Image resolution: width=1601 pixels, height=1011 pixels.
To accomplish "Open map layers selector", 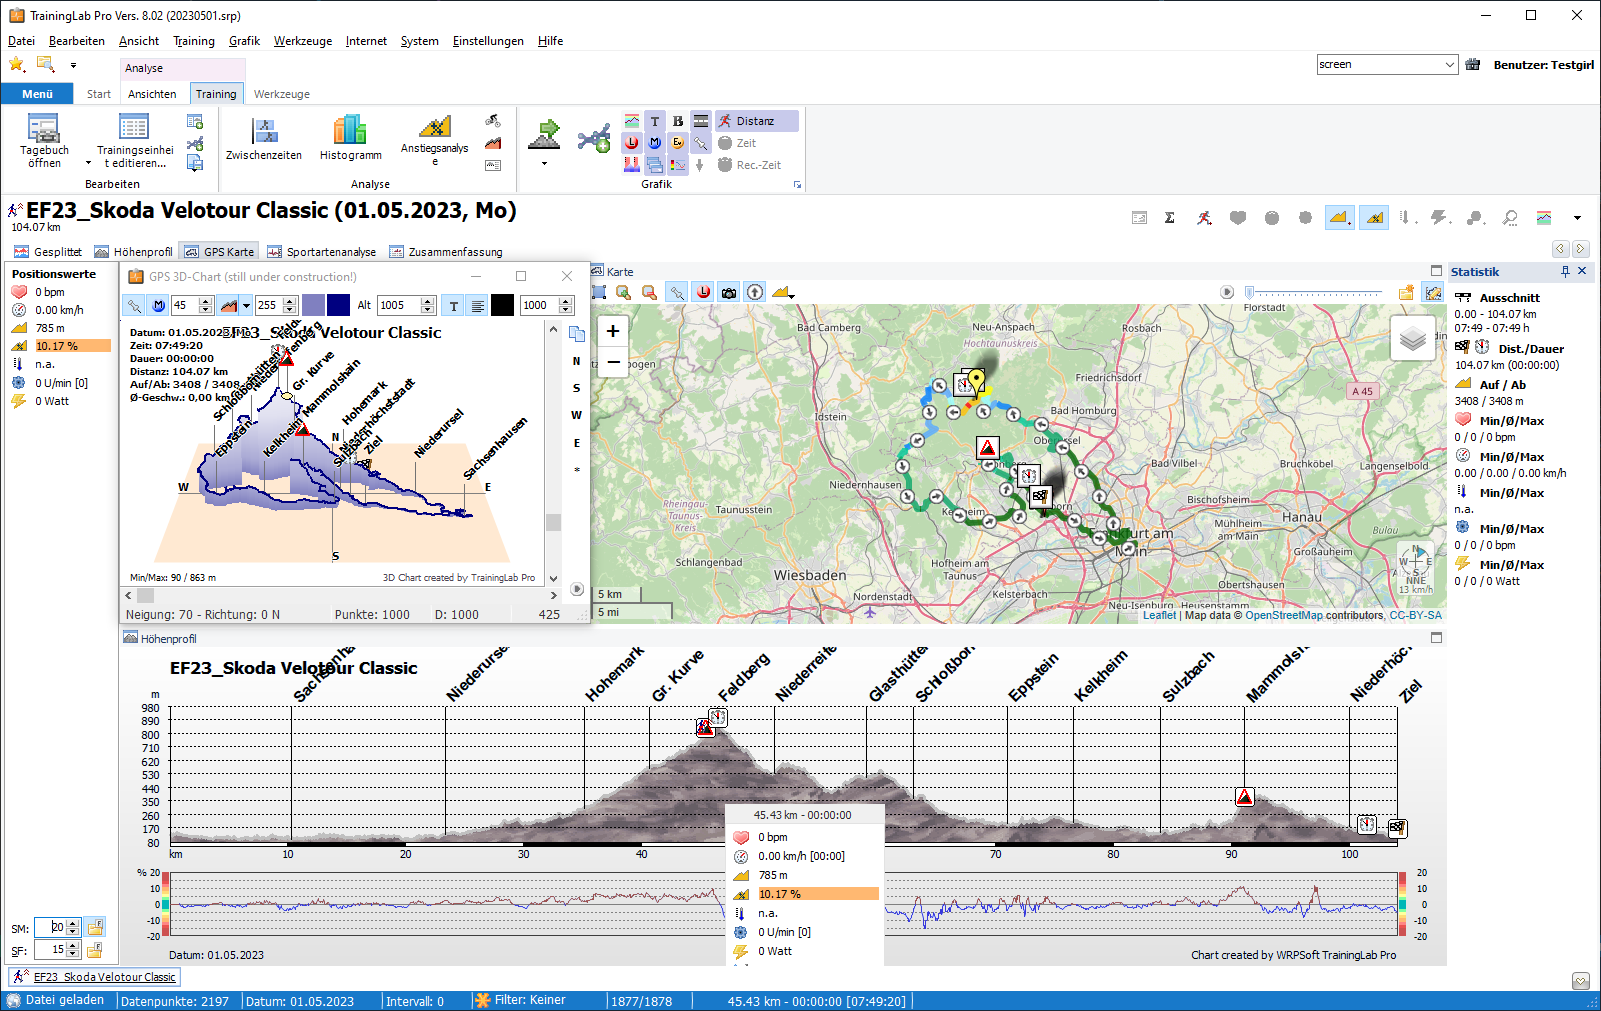I will pos(1412,339).
